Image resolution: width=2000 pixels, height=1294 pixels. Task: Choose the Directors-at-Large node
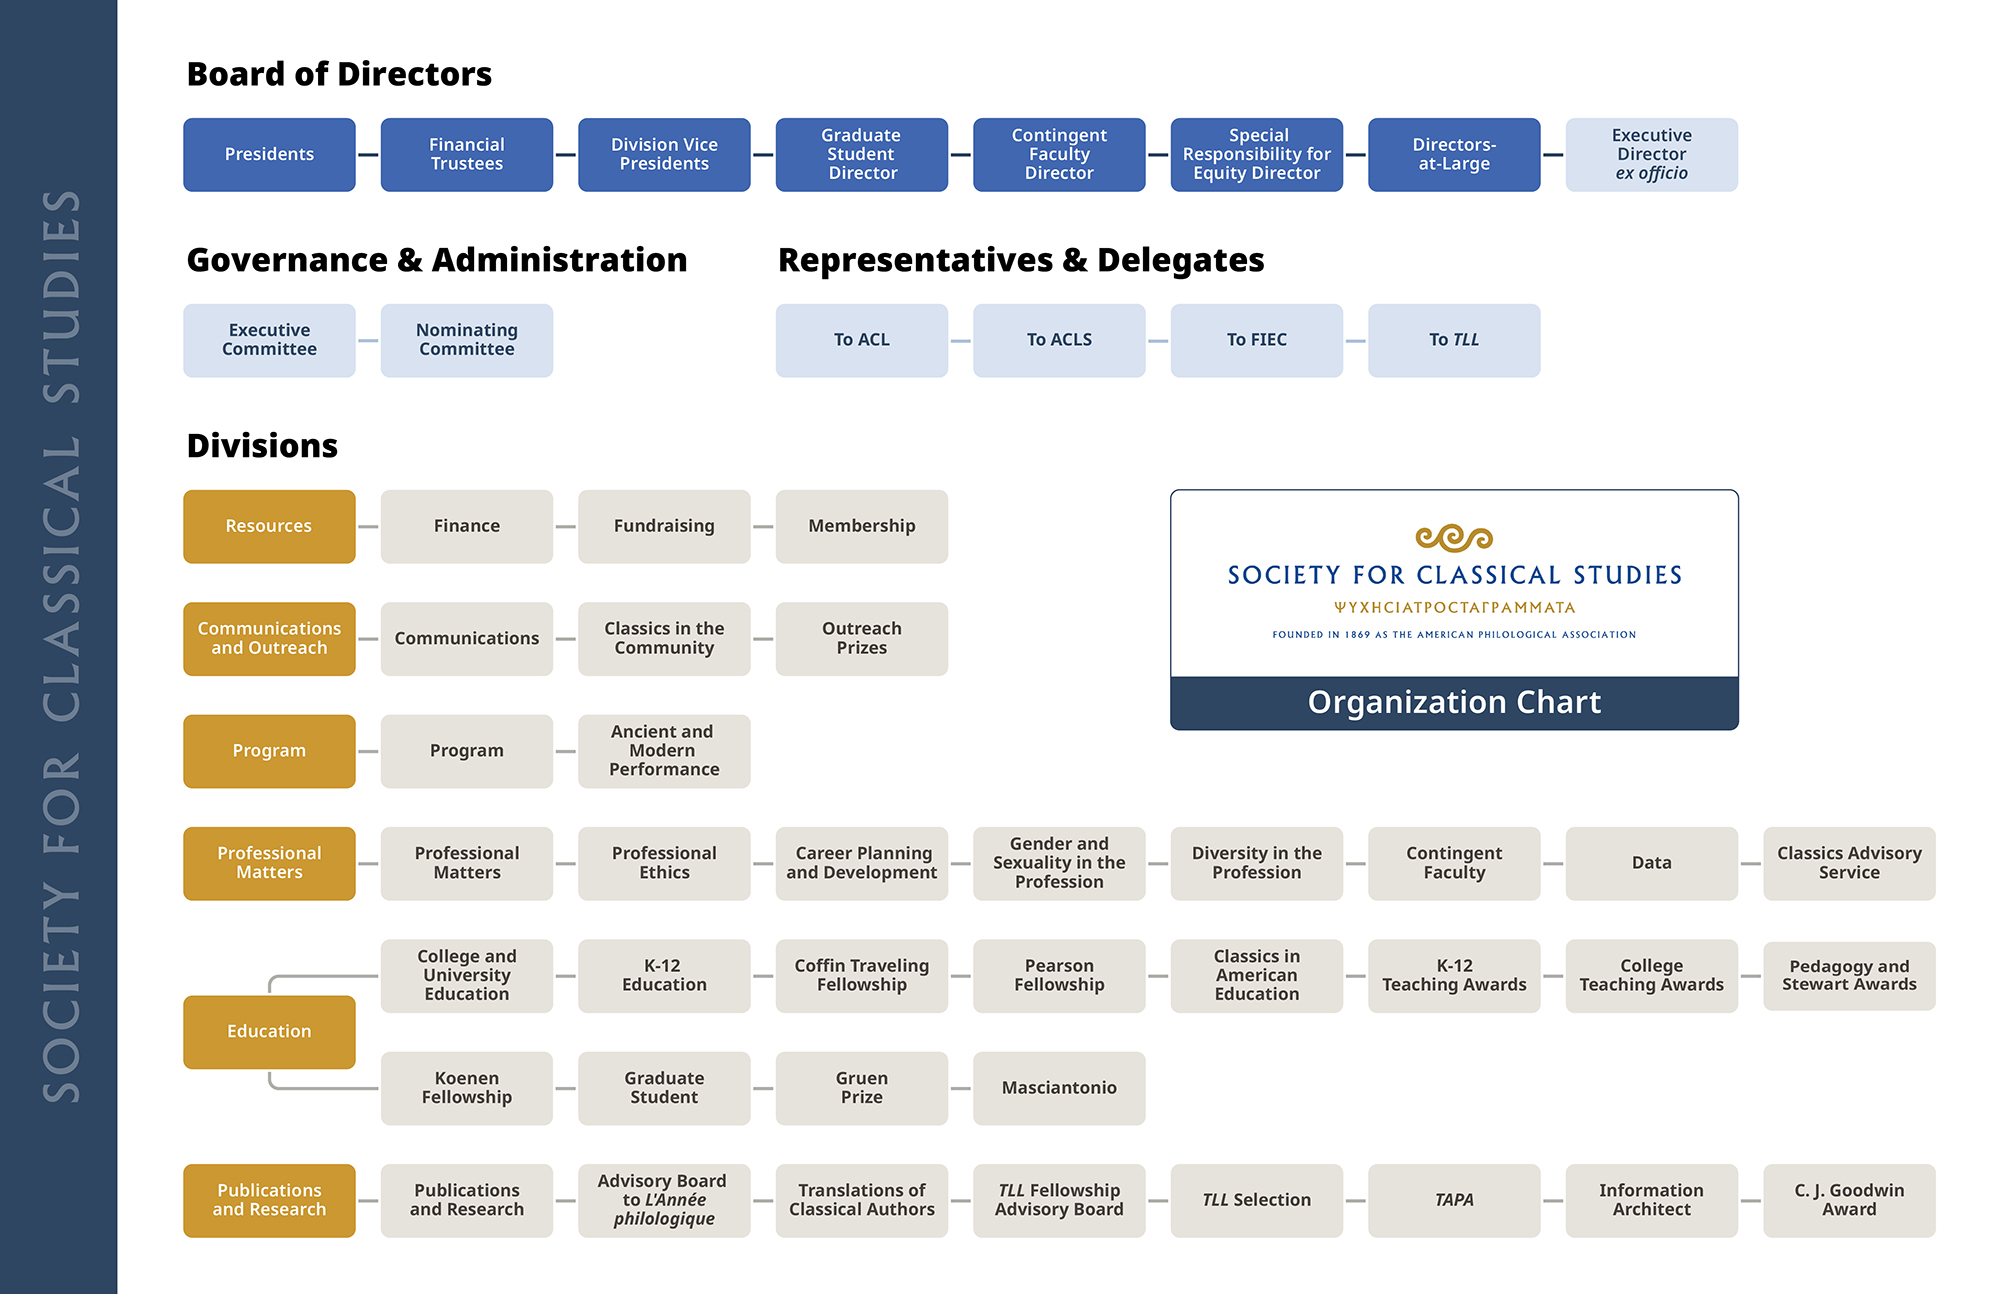point(1453,154)
